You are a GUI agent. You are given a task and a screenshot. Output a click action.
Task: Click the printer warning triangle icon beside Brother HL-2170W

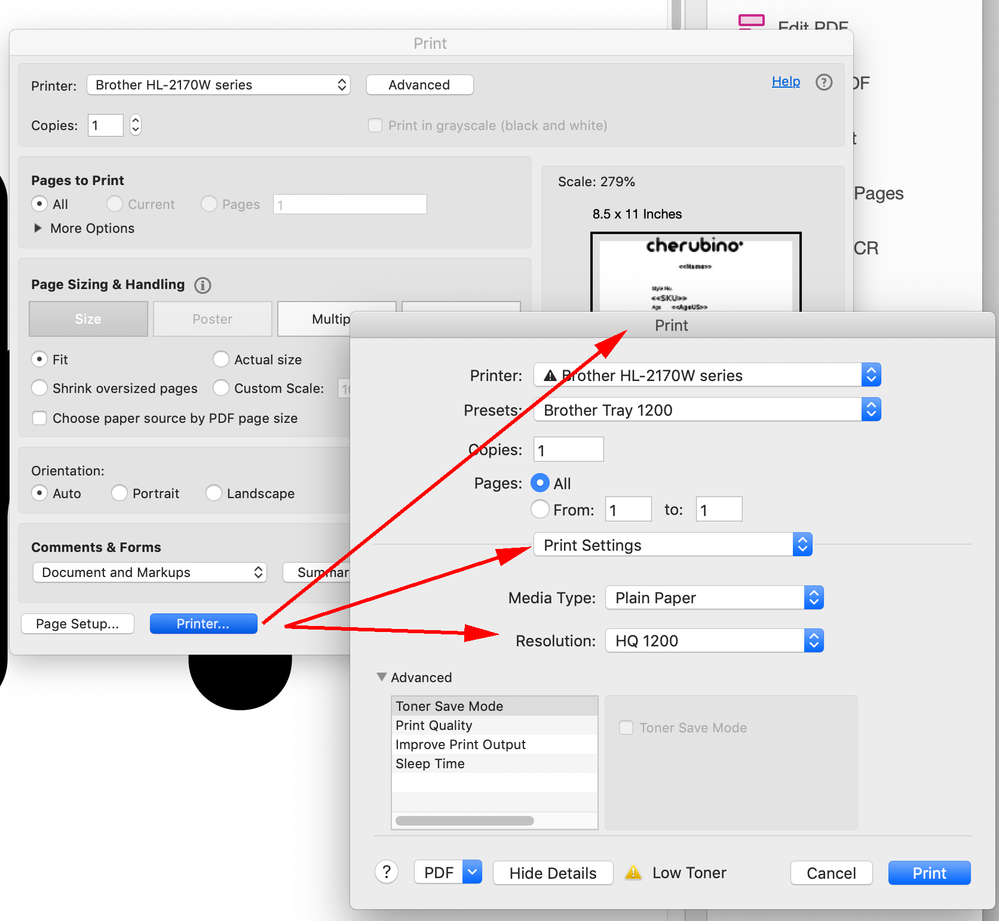click(550, 375)
